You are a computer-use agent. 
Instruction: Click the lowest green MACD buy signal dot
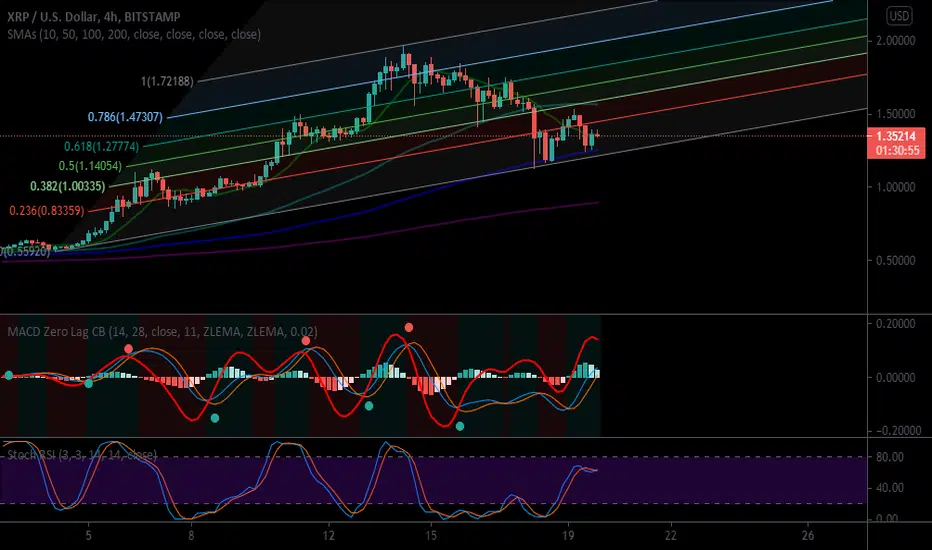click(x=459, y=426)
